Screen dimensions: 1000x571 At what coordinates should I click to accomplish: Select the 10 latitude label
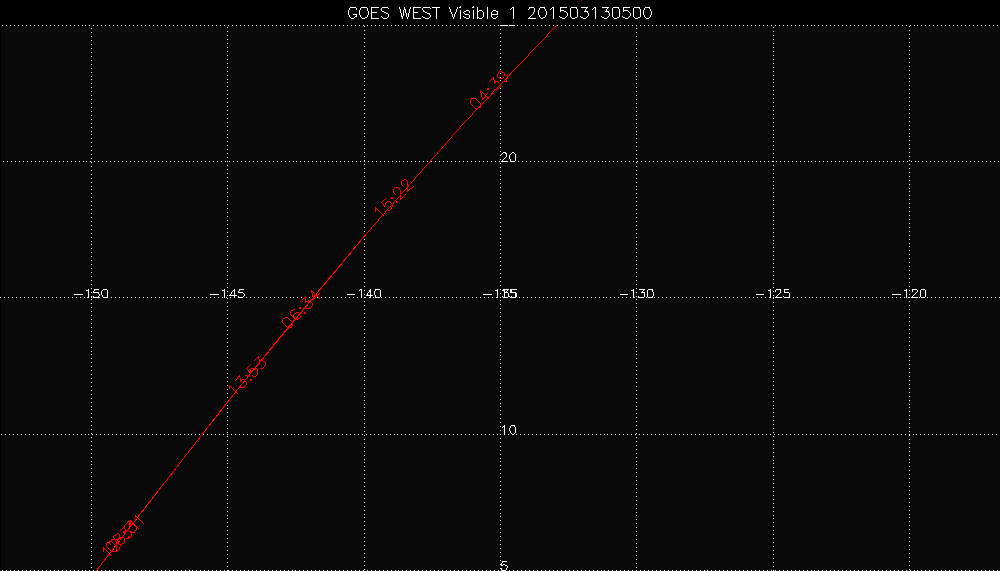coord(507,430)
